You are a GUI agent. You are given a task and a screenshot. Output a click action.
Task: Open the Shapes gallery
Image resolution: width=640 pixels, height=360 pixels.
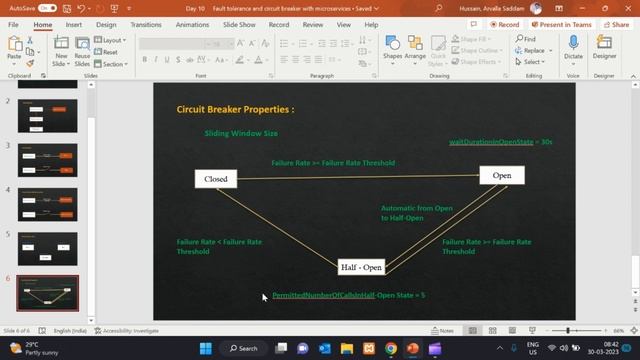tap(393, 51)
